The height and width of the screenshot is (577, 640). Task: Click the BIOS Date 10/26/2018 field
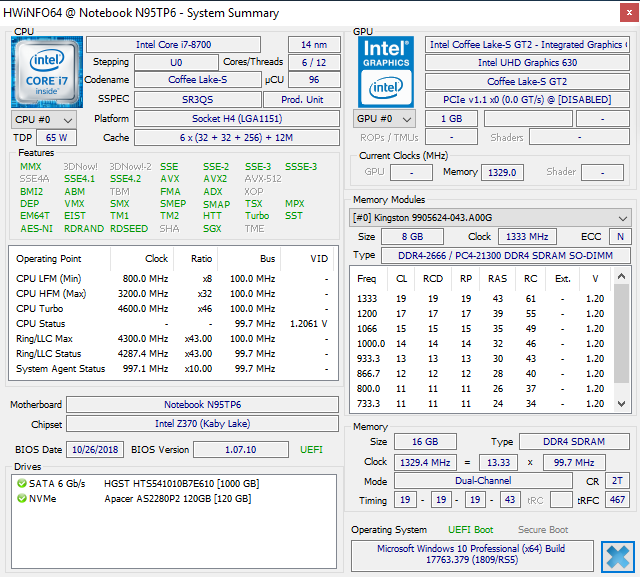(95, 450)
